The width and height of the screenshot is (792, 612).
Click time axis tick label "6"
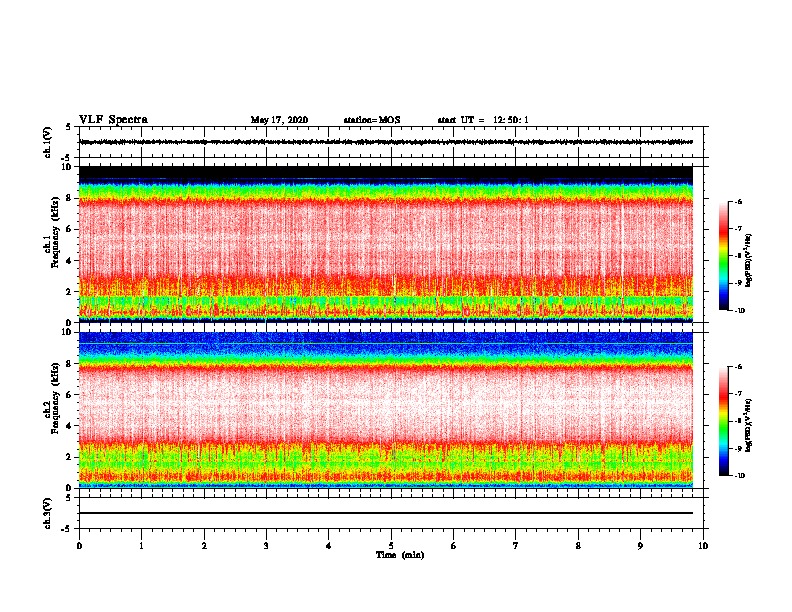point(454,546)
